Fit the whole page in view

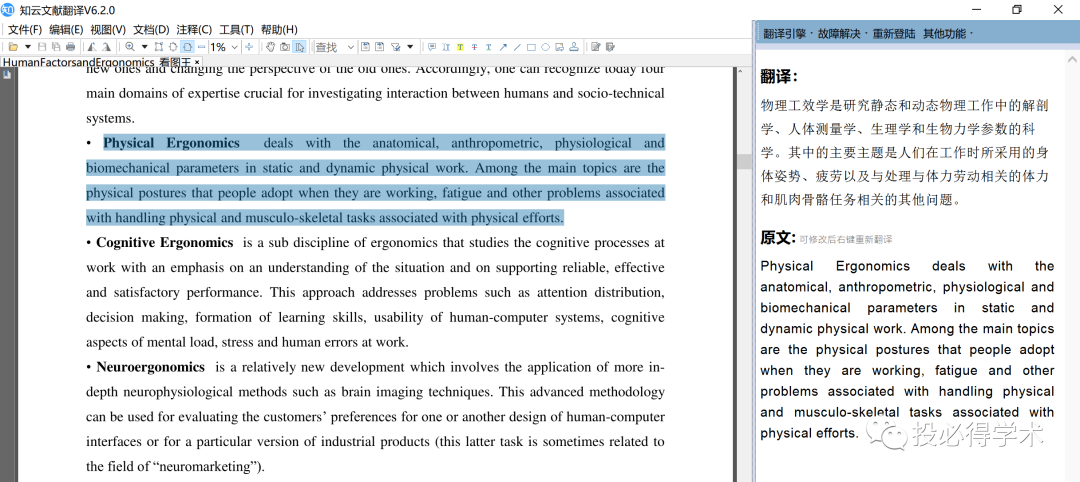(x=173, y=47)
